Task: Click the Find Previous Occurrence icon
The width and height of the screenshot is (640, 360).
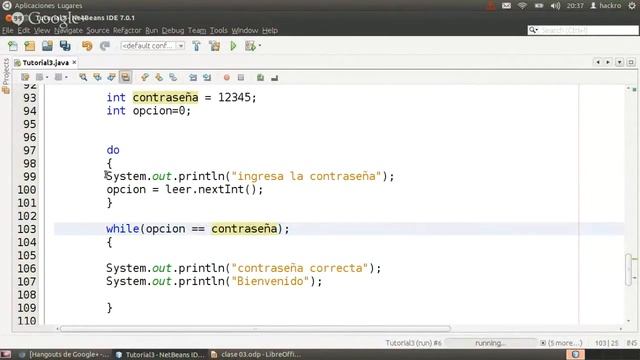Action: click(97, 77)
